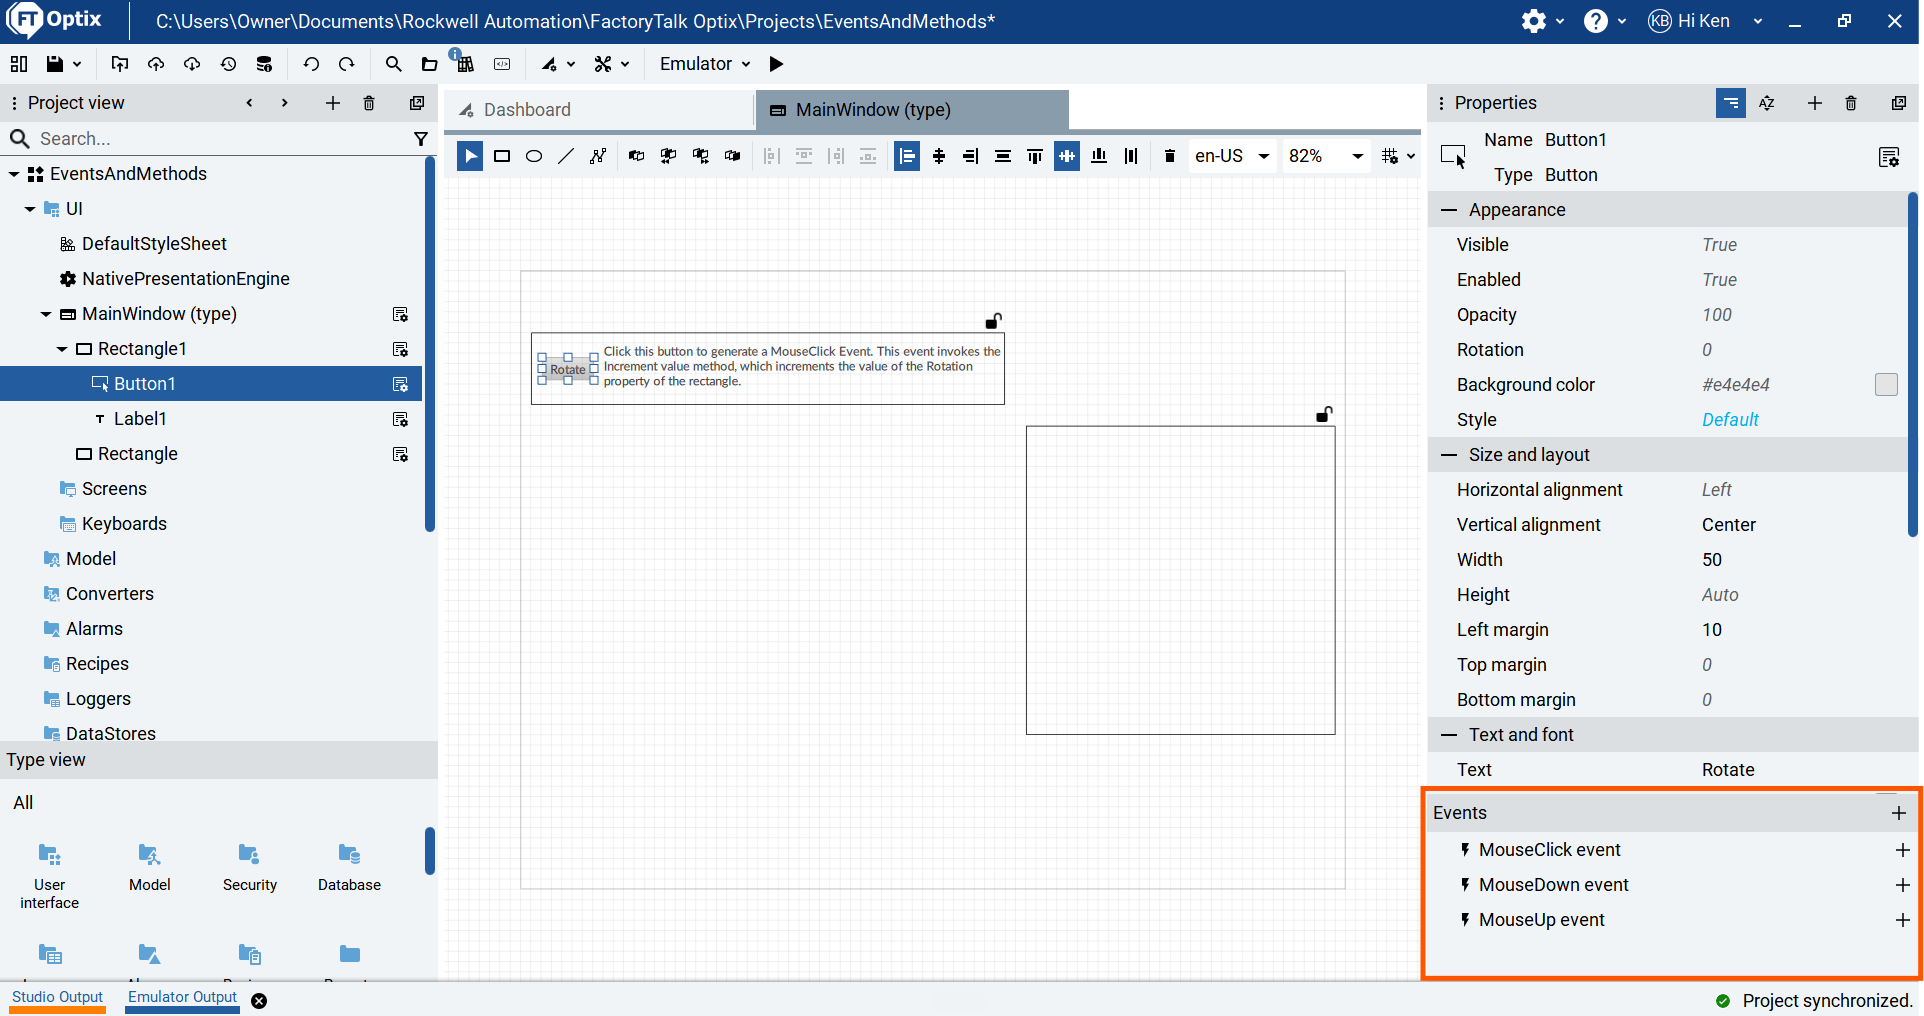Image resolution: width=1924 pixels, height=1016 pixels.
Task: Toggle the align left button
Action: tap(907, 156)
